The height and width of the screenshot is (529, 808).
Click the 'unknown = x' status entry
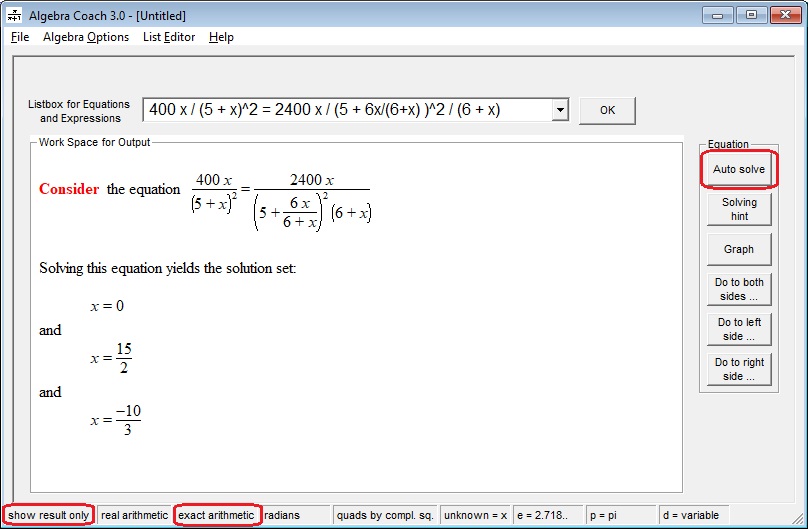tap(475, 515)
